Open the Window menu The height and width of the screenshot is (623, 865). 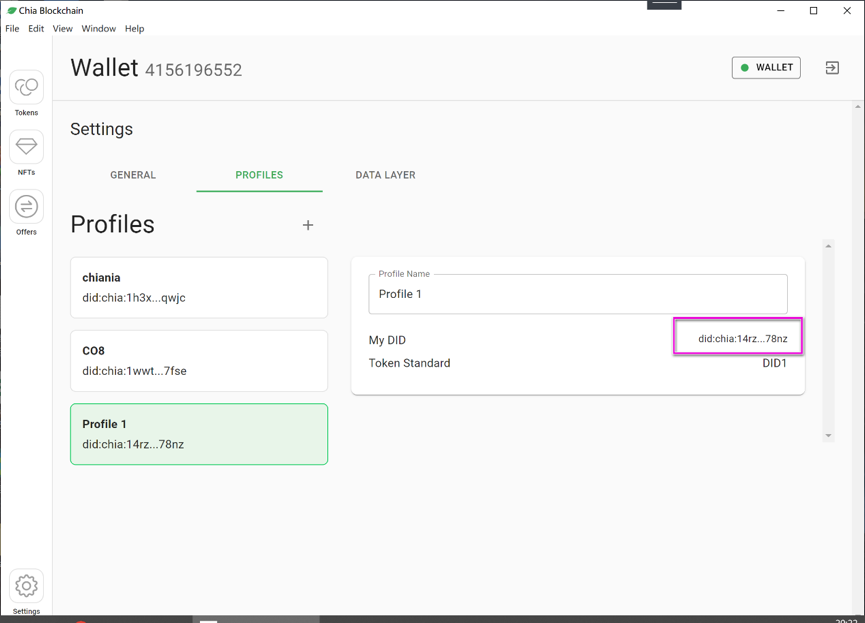click(99, 29)
